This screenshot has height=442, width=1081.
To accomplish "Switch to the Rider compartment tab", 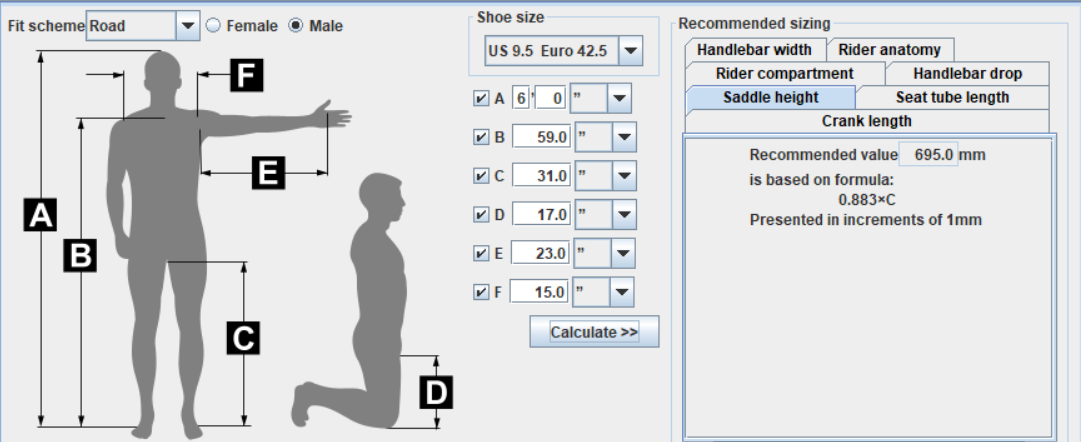I will point(785,73).
